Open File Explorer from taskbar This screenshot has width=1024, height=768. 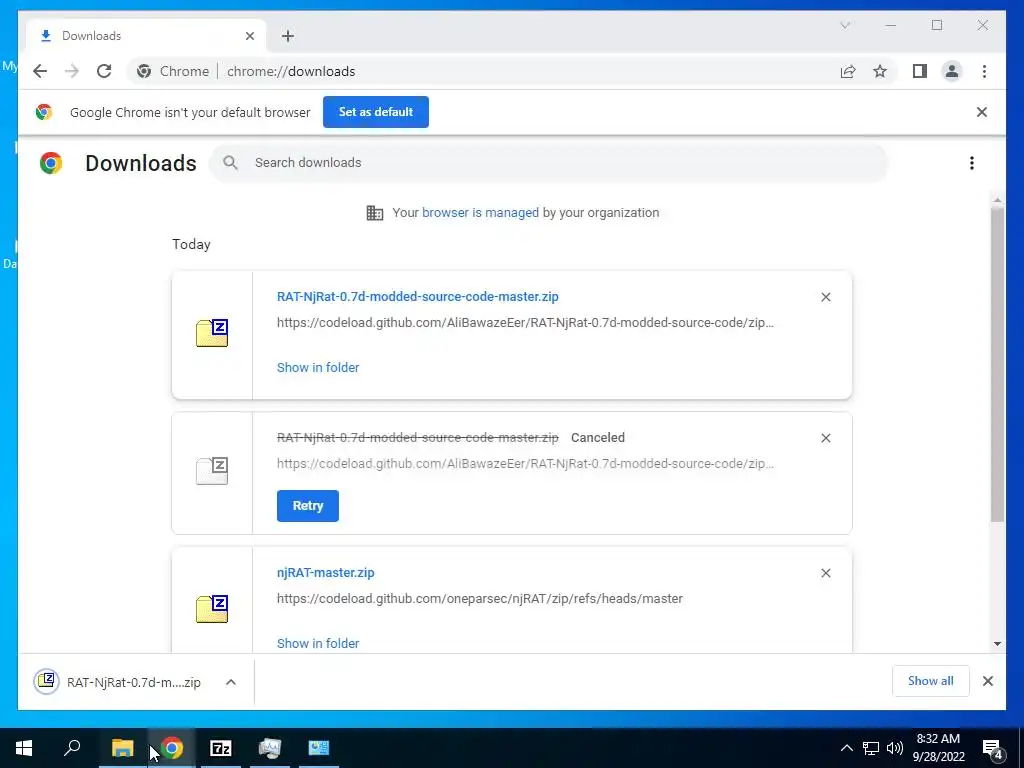(x=122, y=748)
